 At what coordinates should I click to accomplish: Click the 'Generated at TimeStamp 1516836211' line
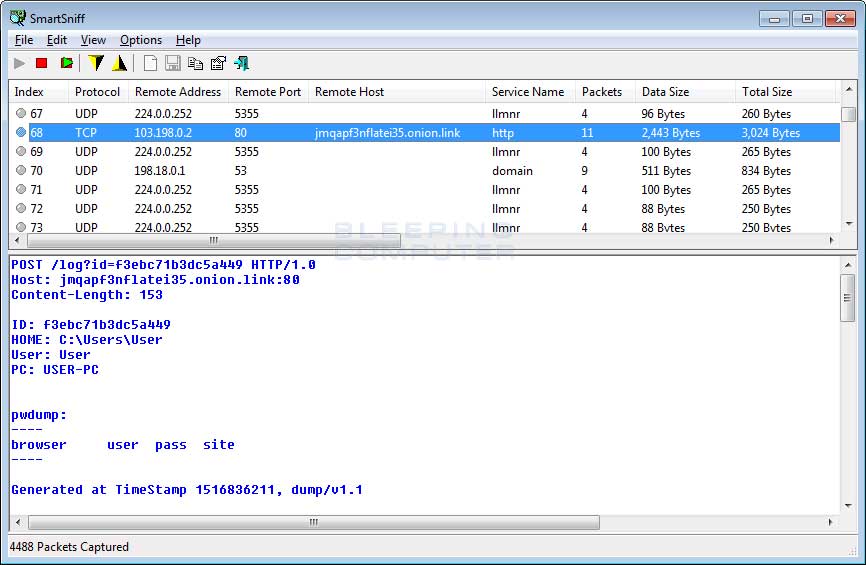coord(187,489)
